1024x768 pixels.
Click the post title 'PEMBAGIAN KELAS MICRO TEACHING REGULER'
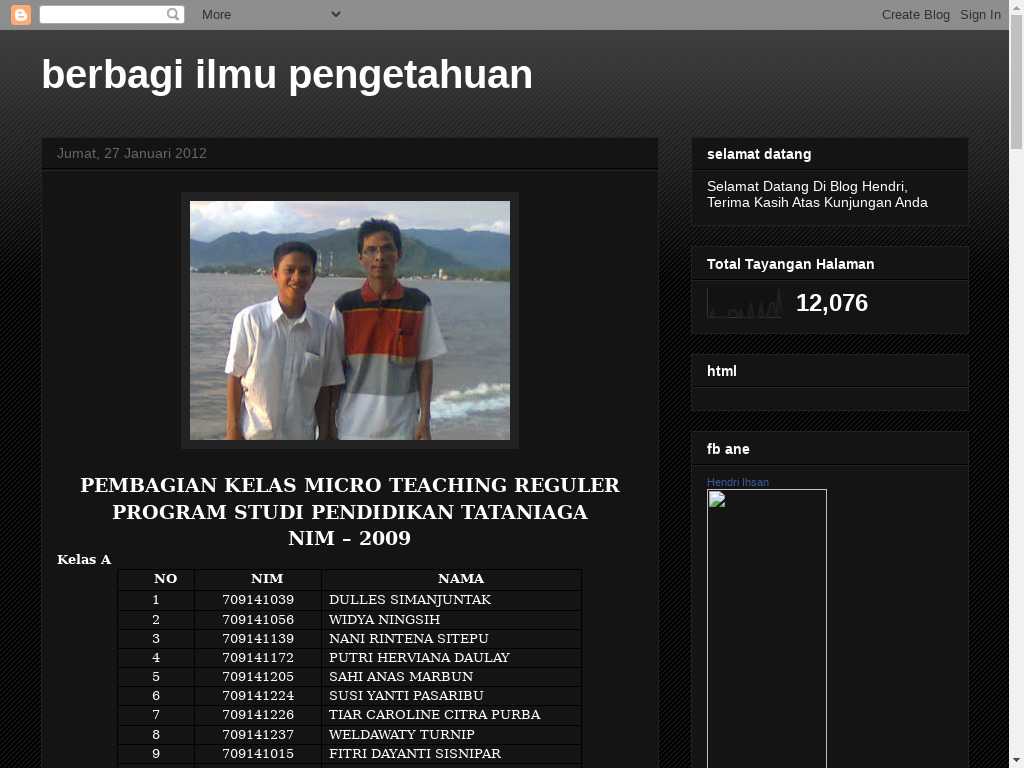[350, 485]
